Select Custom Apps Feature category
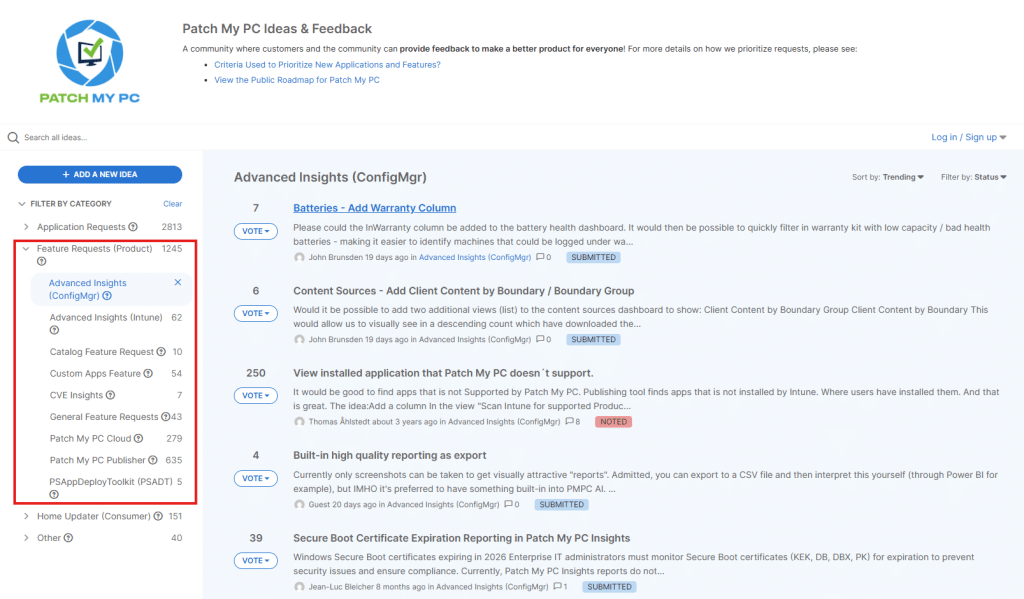1024x599 pixels. click(95, 373)
